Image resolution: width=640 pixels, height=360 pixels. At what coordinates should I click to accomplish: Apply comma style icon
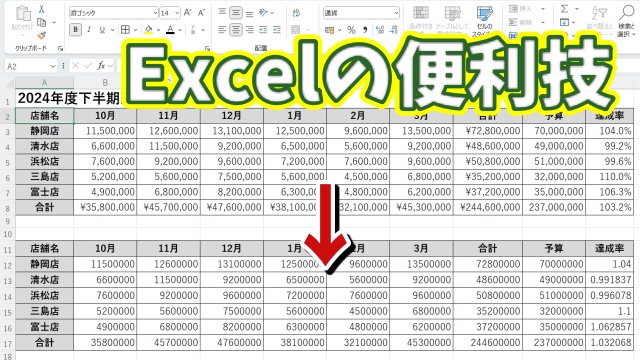click(365, 30)
